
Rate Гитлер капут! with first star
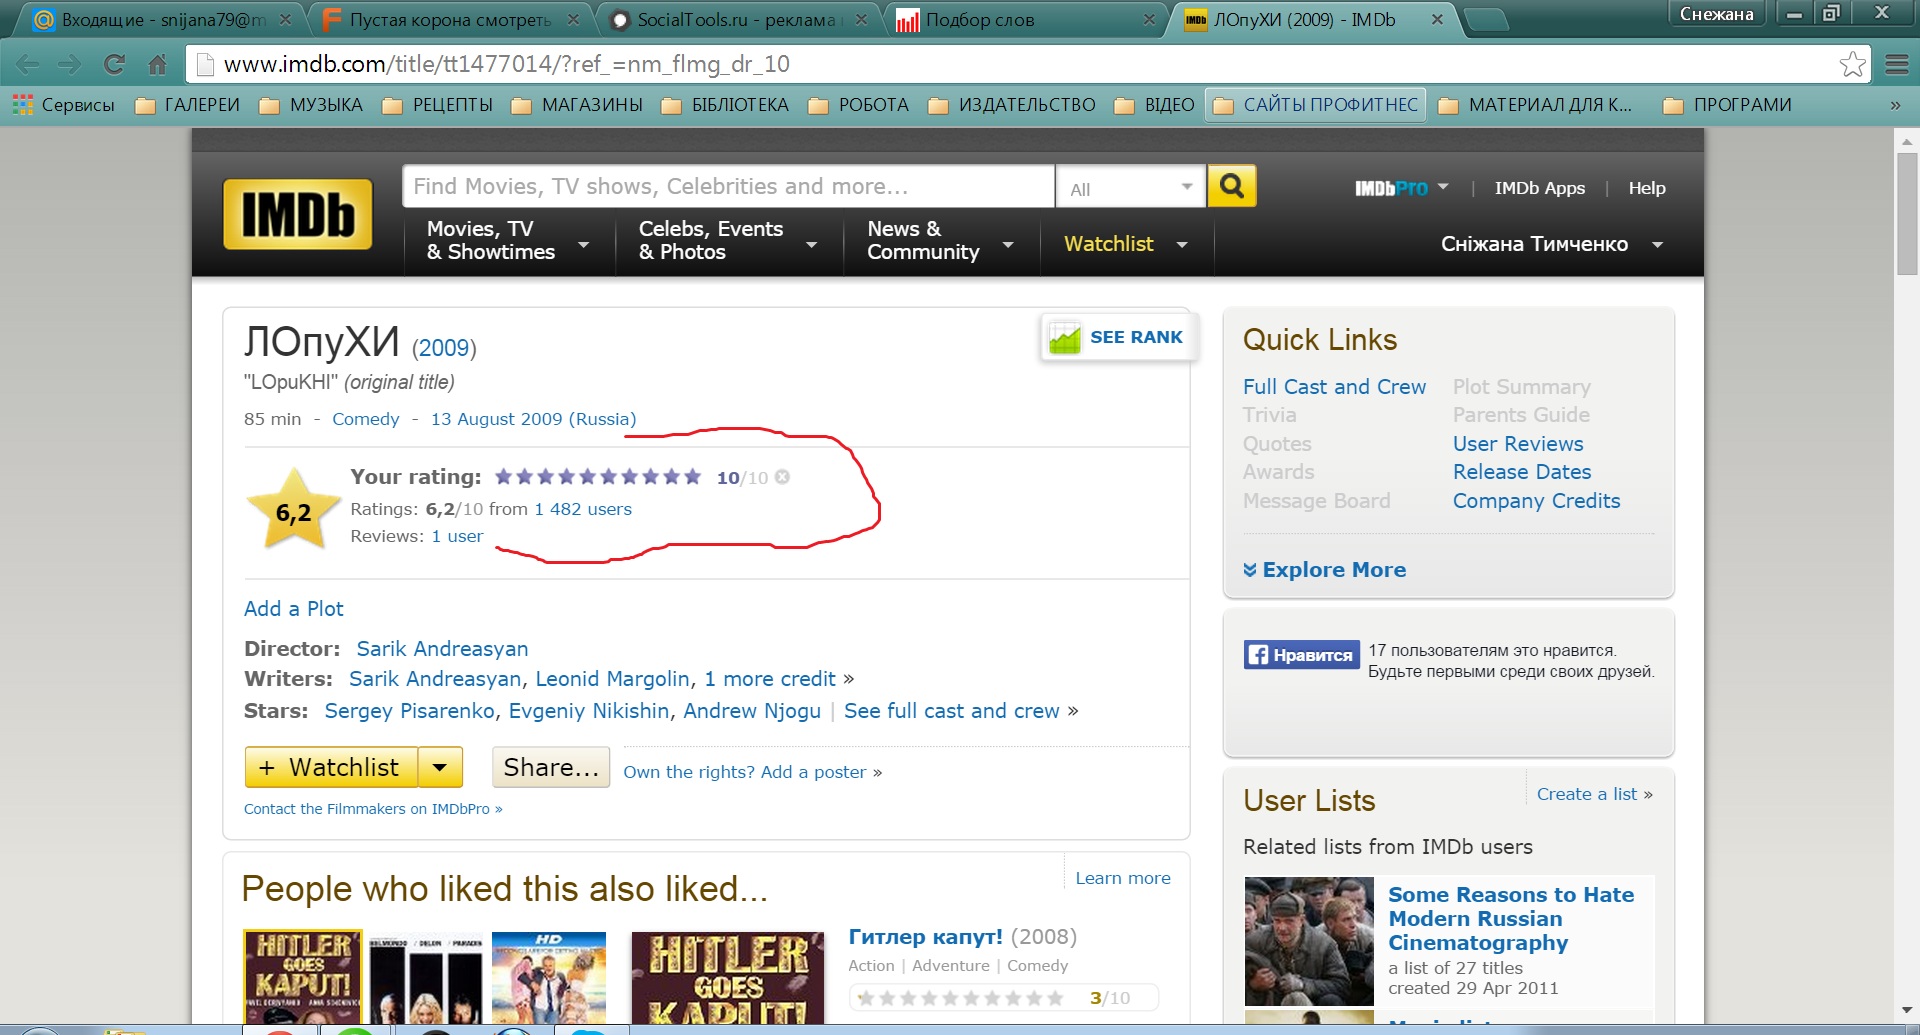[x=866, y=998]
